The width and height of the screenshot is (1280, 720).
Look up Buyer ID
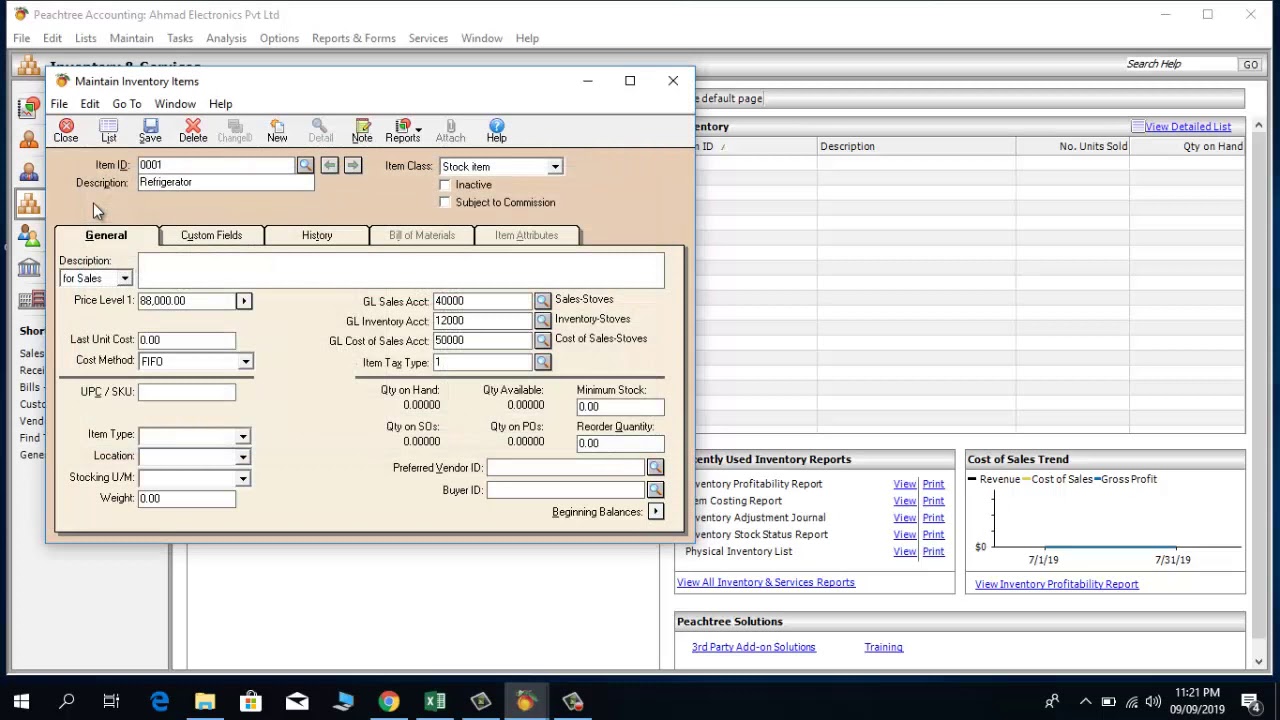[655, 490]
